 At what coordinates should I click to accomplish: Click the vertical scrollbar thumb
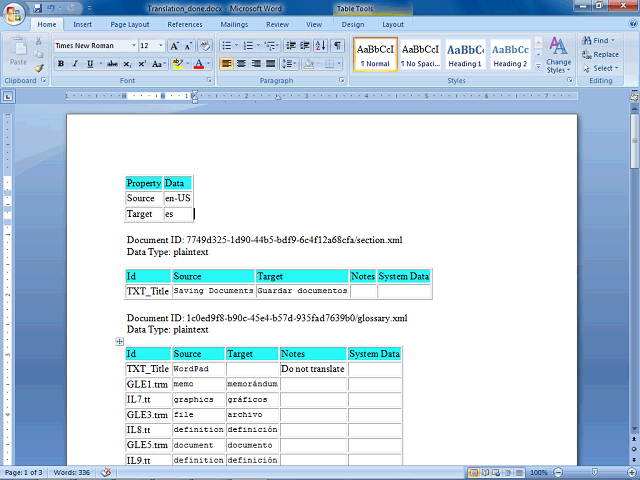pyautogui.click(x=635, y=141)
